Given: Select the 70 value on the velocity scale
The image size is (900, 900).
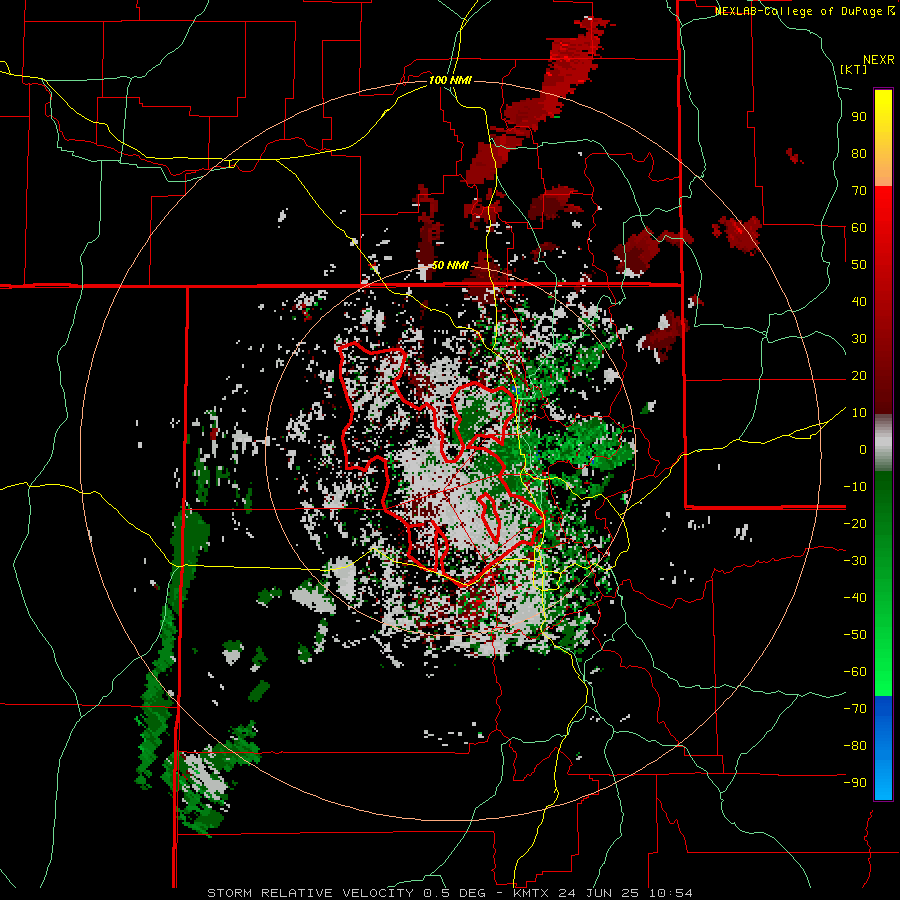Looking at the screenshot, I should point(859,191).
